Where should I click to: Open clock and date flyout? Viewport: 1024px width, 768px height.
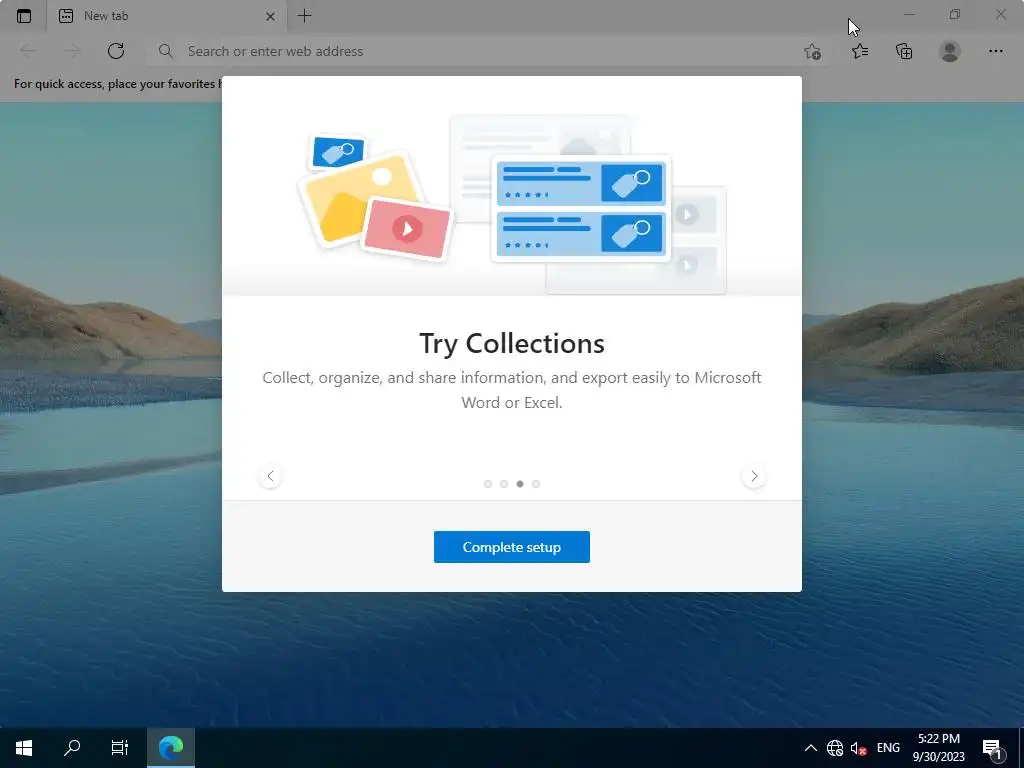click(x=938, y=748)
